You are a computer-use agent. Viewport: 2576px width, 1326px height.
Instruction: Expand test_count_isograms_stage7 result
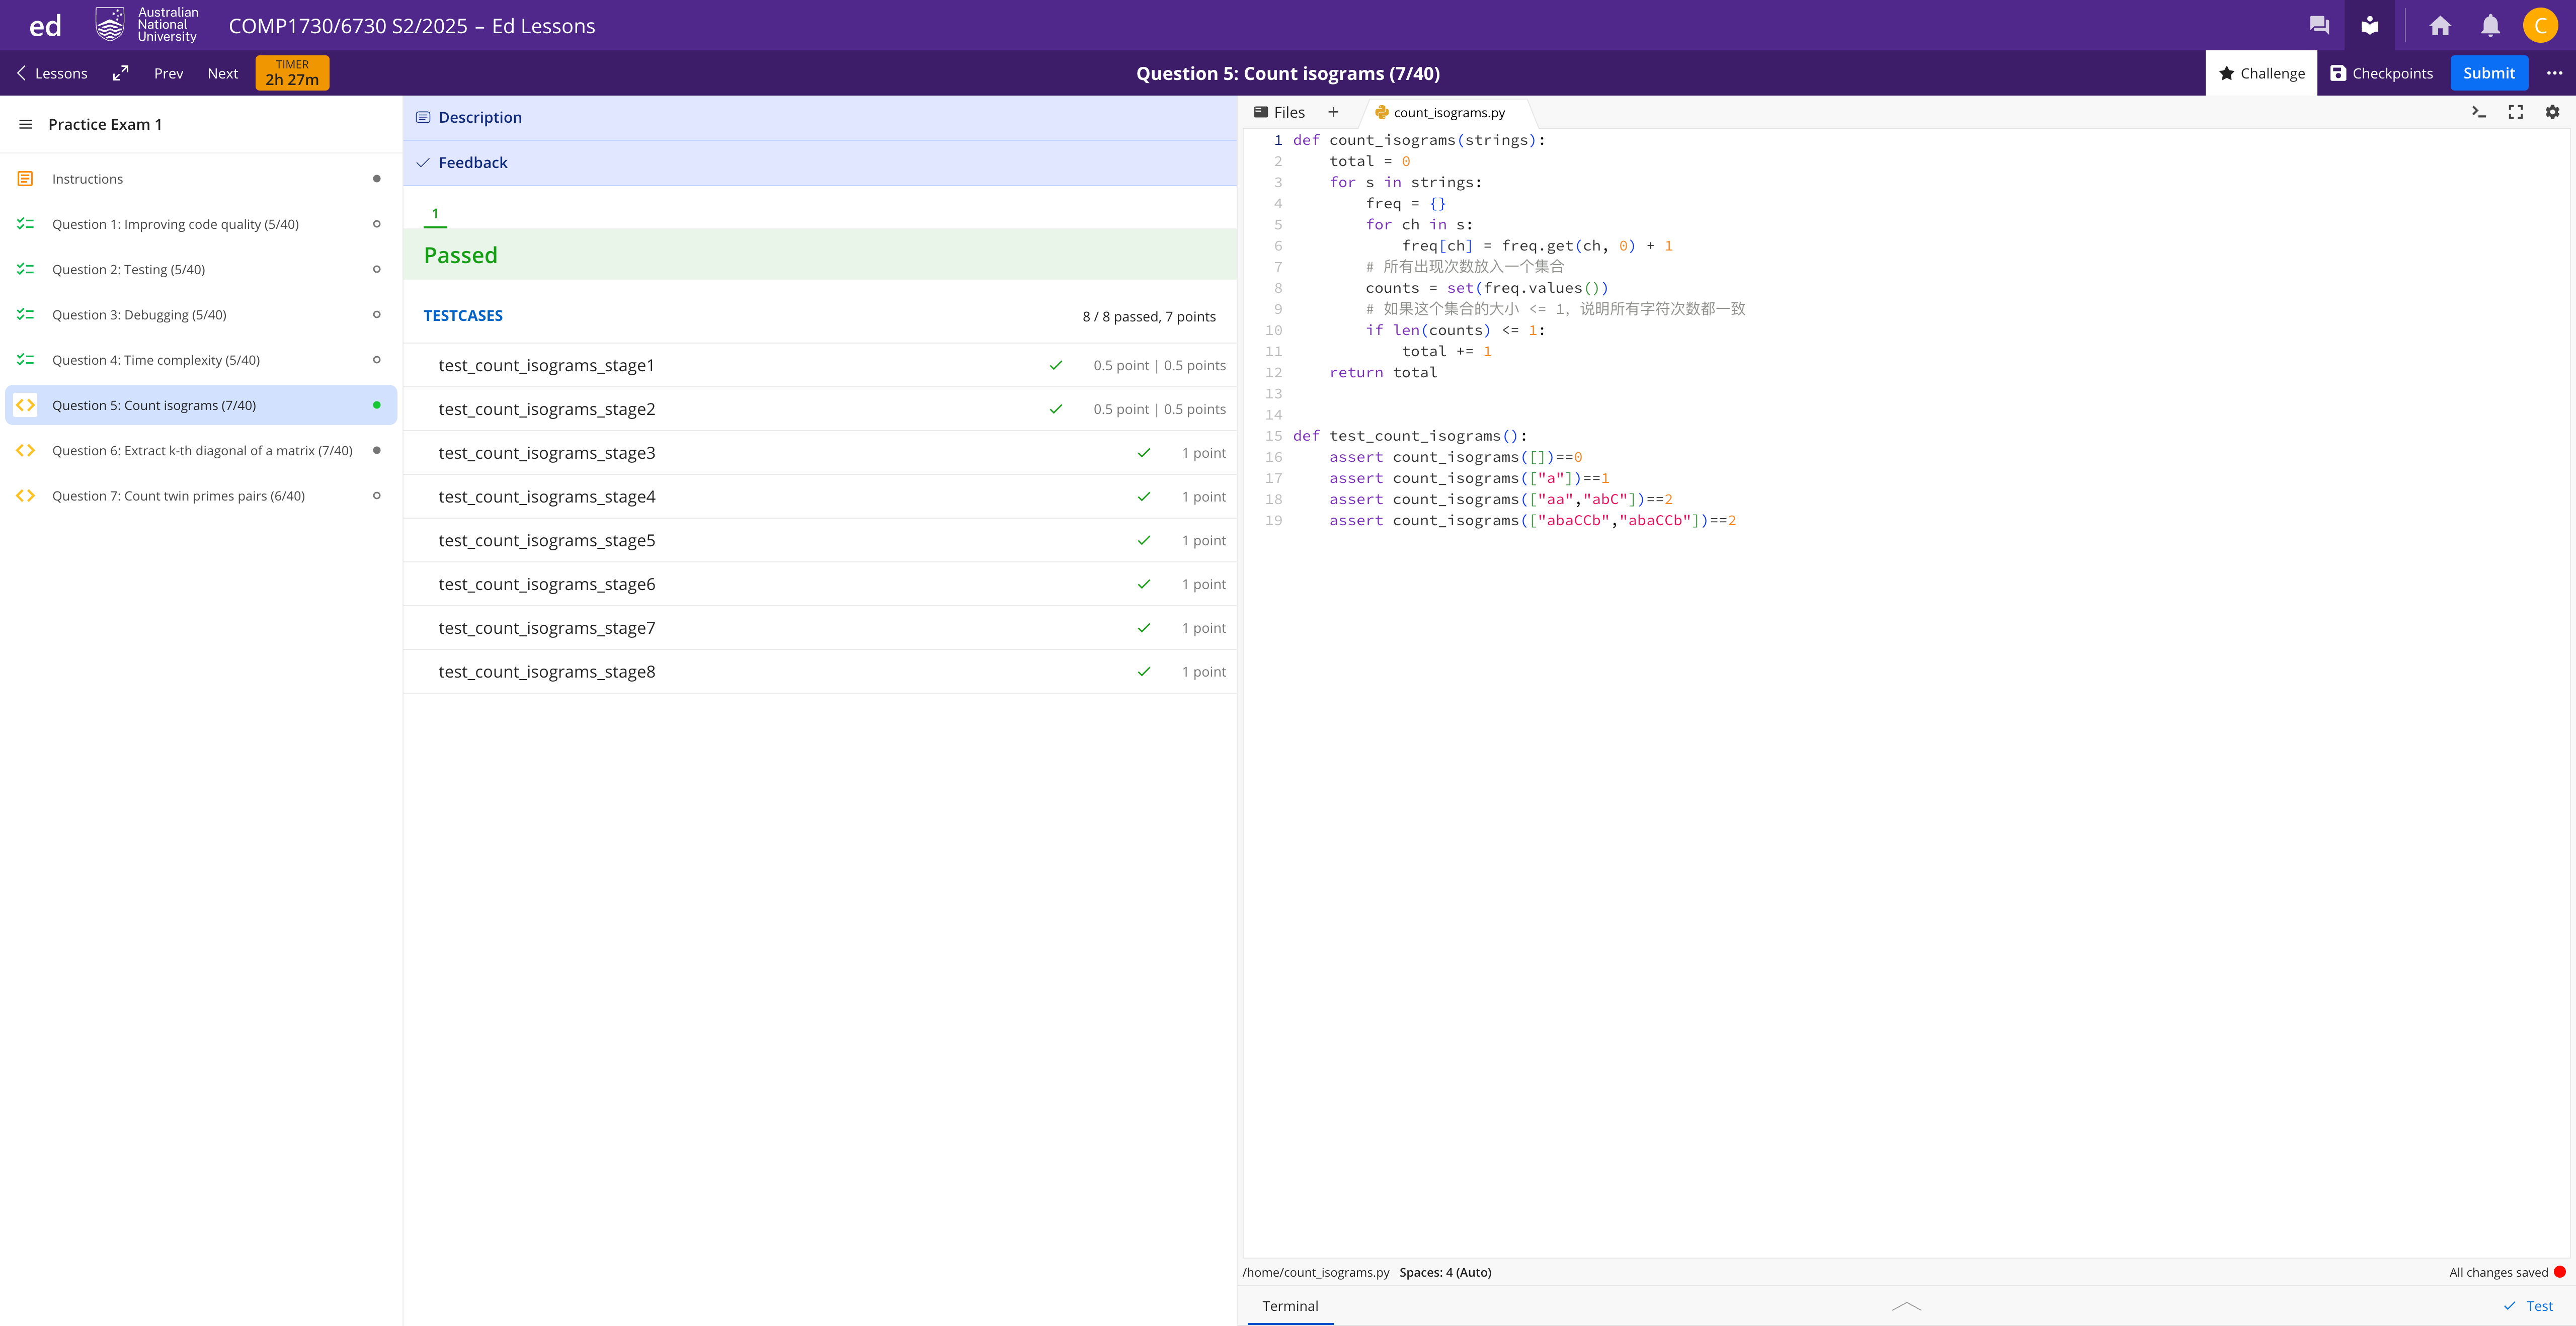click(x=820, y=628)
